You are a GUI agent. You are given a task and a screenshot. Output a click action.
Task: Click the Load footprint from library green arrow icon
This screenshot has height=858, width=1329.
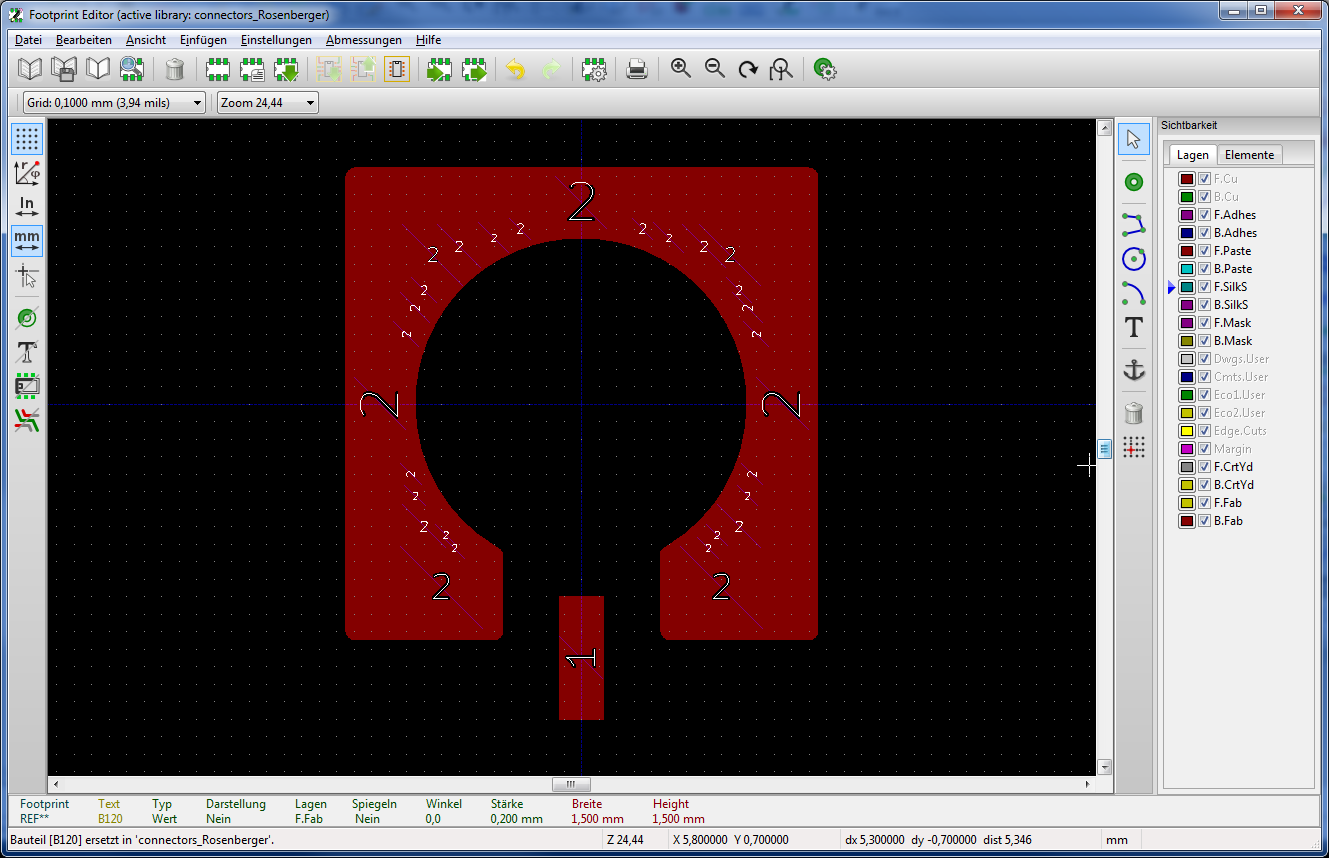point(286,69)
